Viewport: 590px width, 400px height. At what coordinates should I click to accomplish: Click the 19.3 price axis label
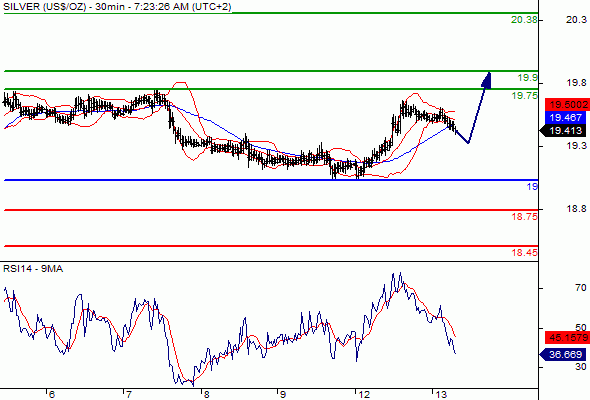576,146
